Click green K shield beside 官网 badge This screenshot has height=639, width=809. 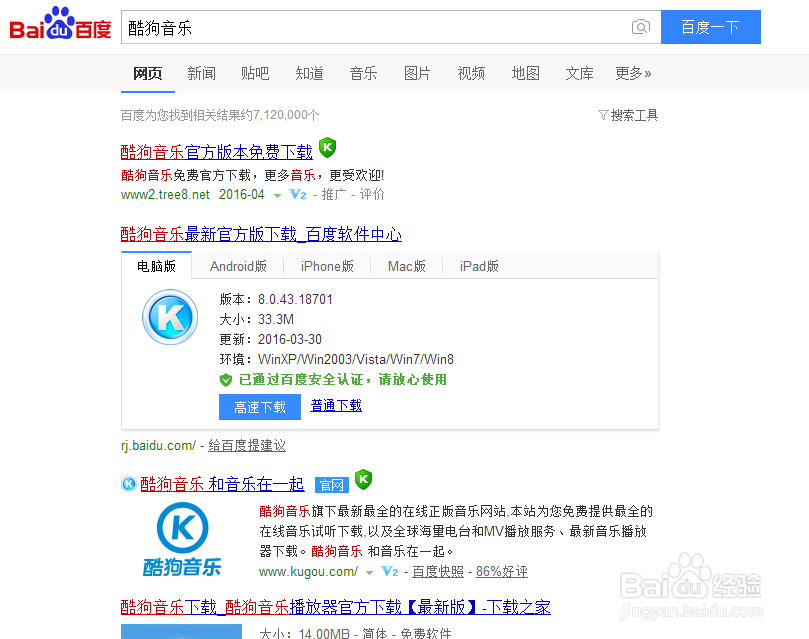pyautogui.click(x=363, y=480)
